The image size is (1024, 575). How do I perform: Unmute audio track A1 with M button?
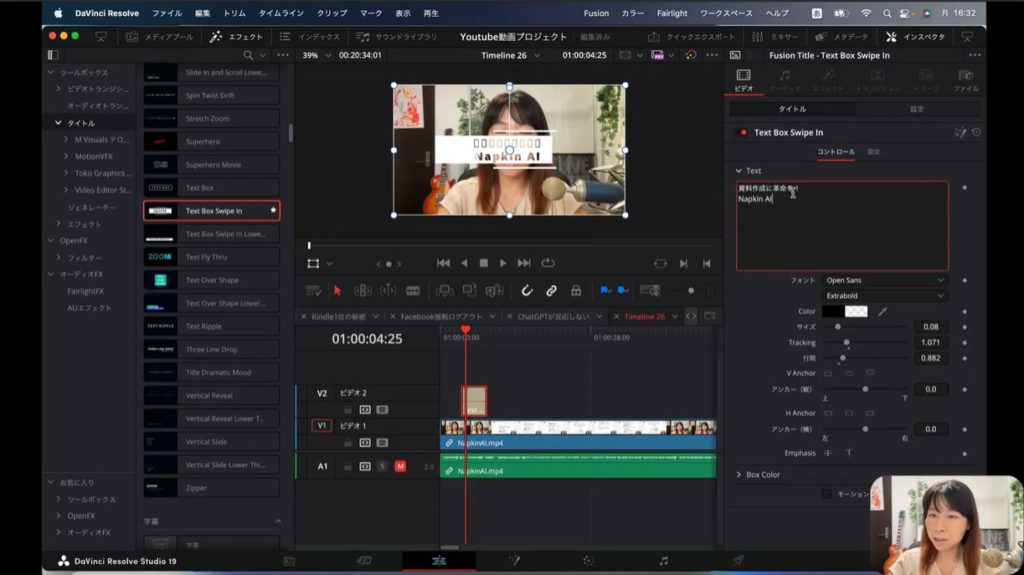400,466
